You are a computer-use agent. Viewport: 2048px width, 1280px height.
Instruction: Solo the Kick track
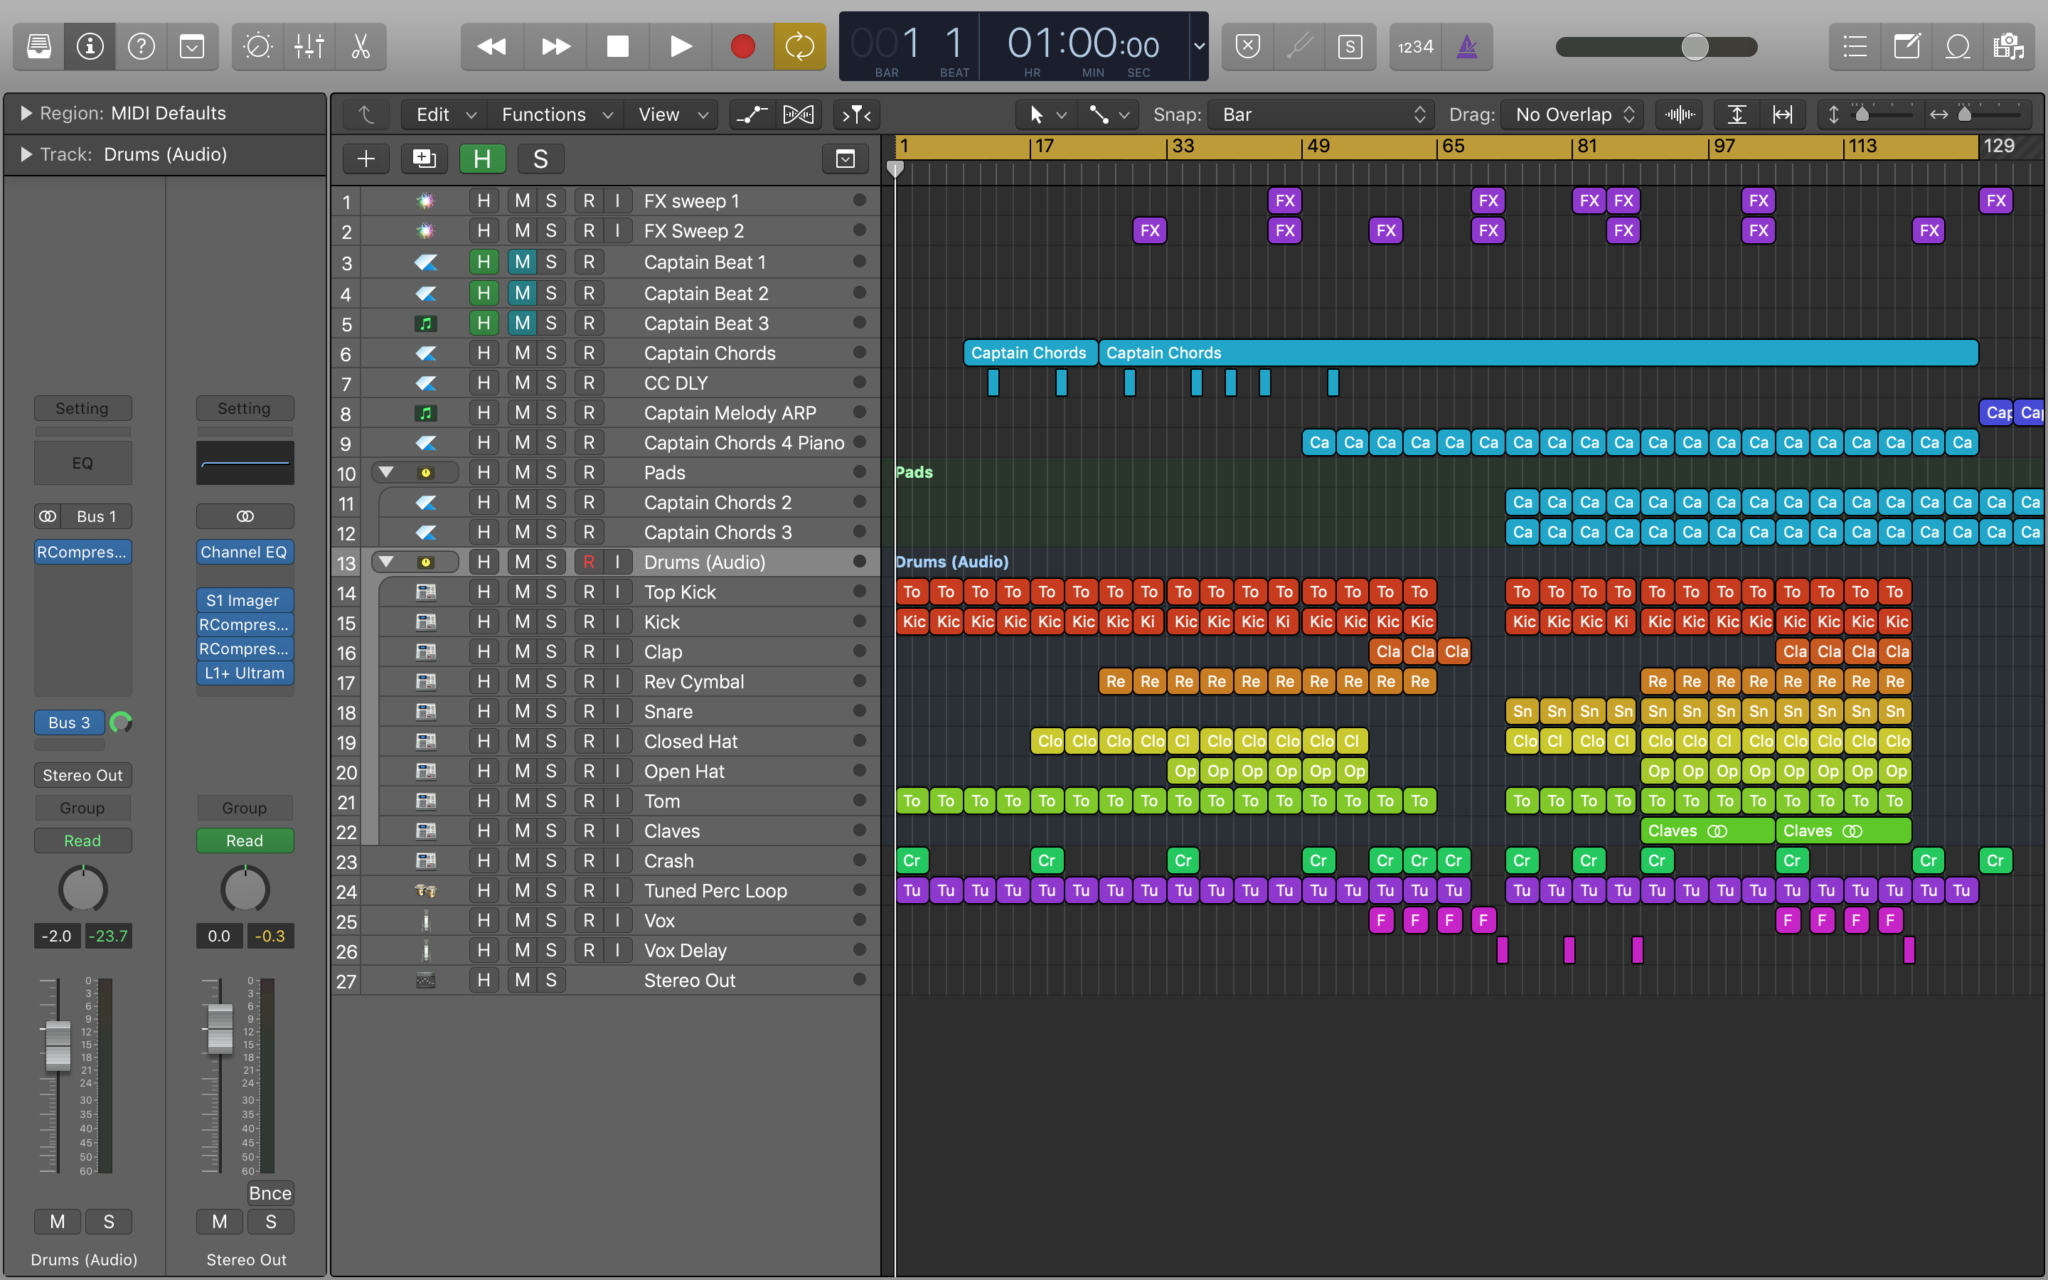pos(551,621)
